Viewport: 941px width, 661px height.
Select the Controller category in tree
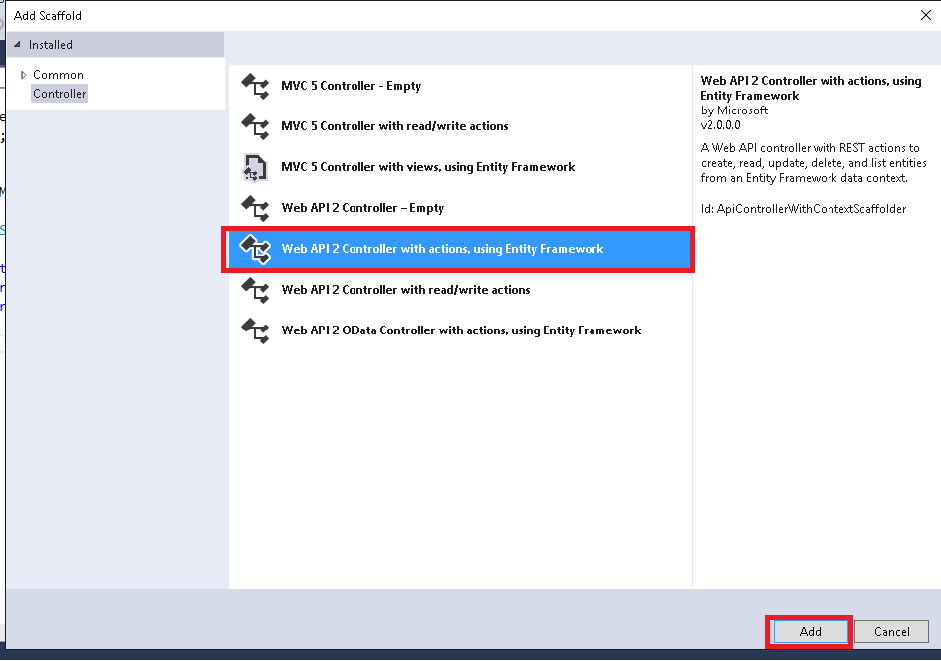point(59,94)
